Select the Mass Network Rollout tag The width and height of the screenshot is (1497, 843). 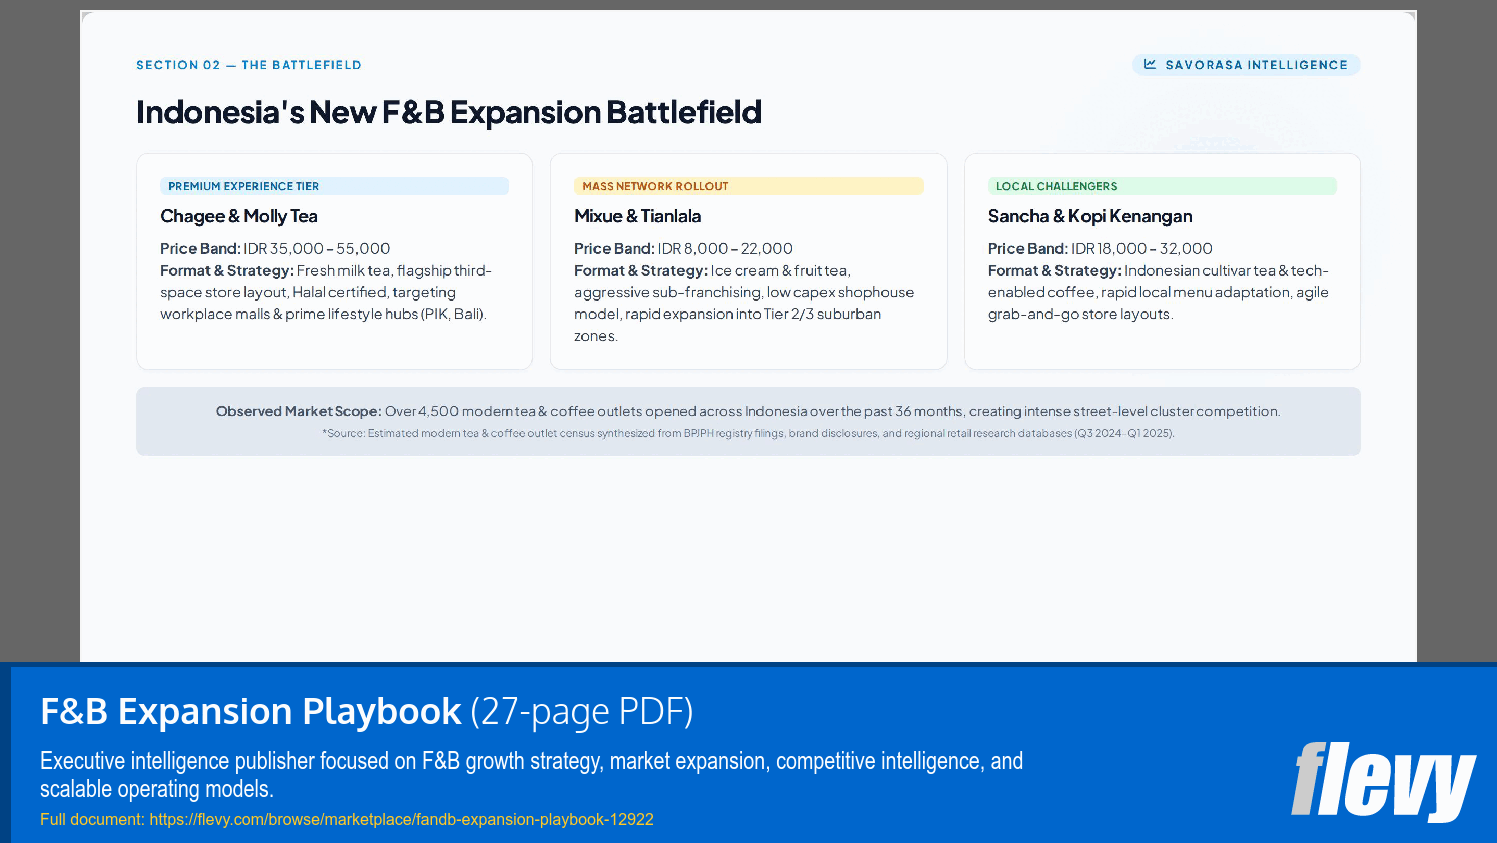coord(748,186)
